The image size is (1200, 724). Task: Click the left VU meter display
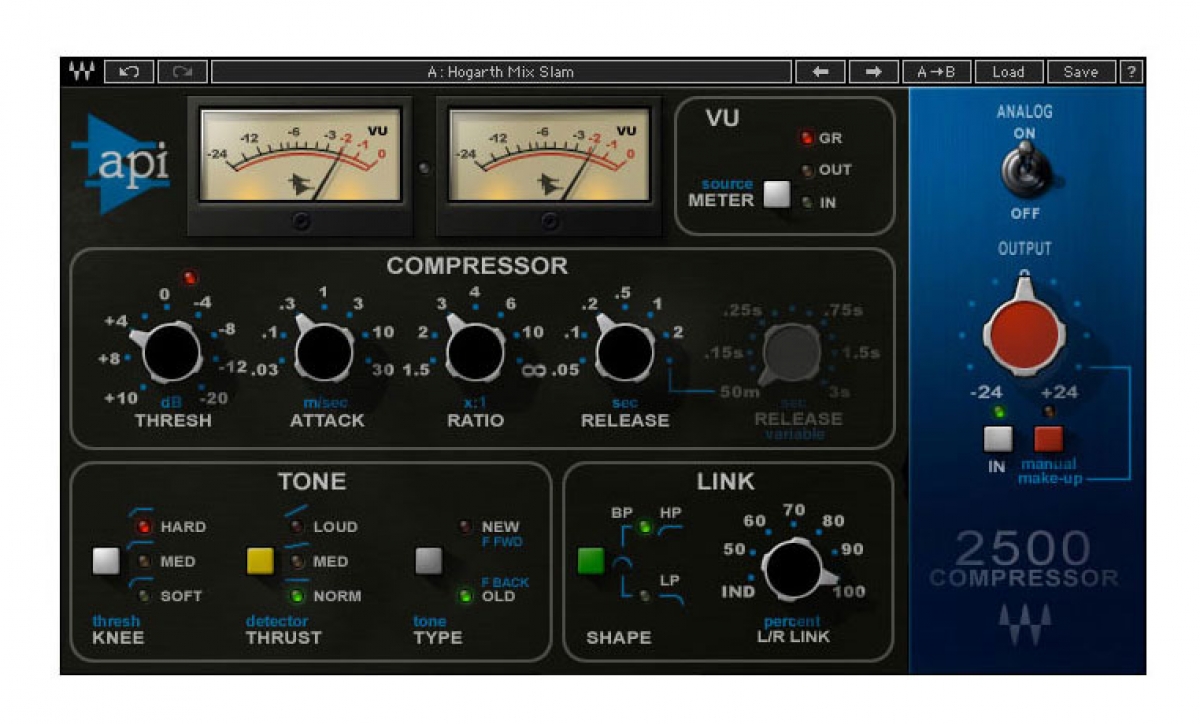click(300, 155)
